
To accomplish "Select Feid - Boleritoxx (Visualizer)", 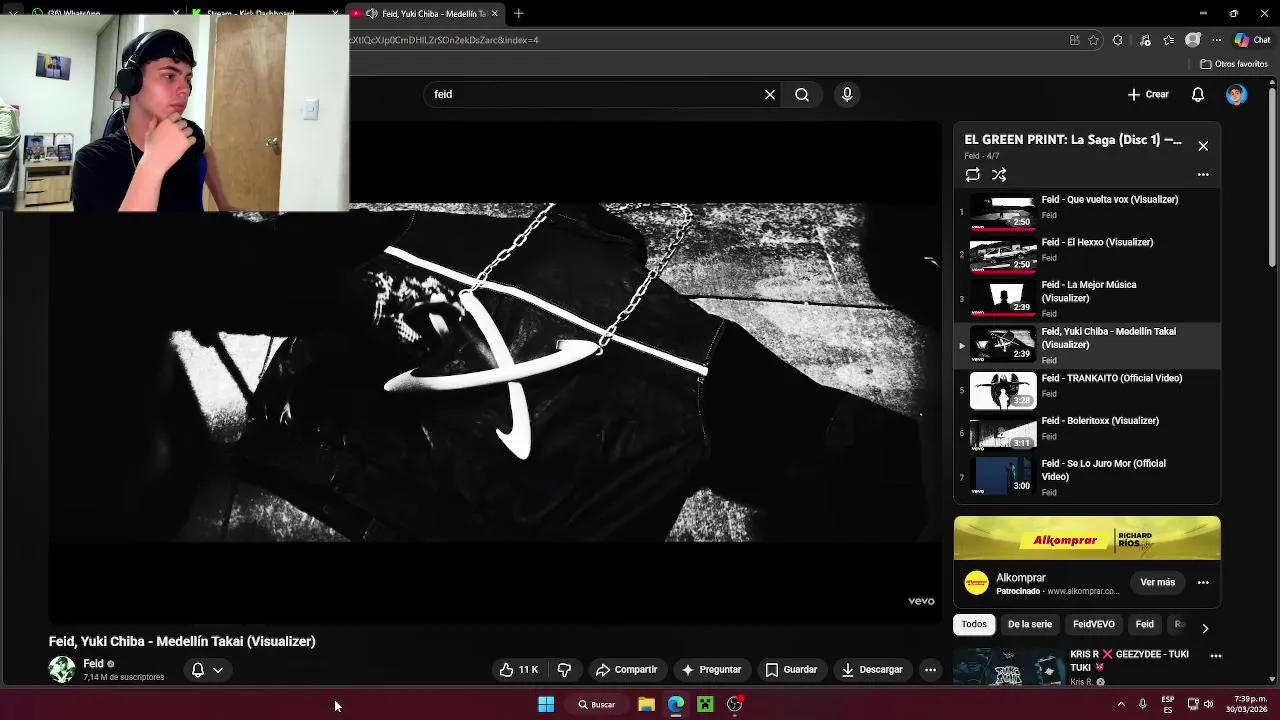I will [x=1087, y=433].
